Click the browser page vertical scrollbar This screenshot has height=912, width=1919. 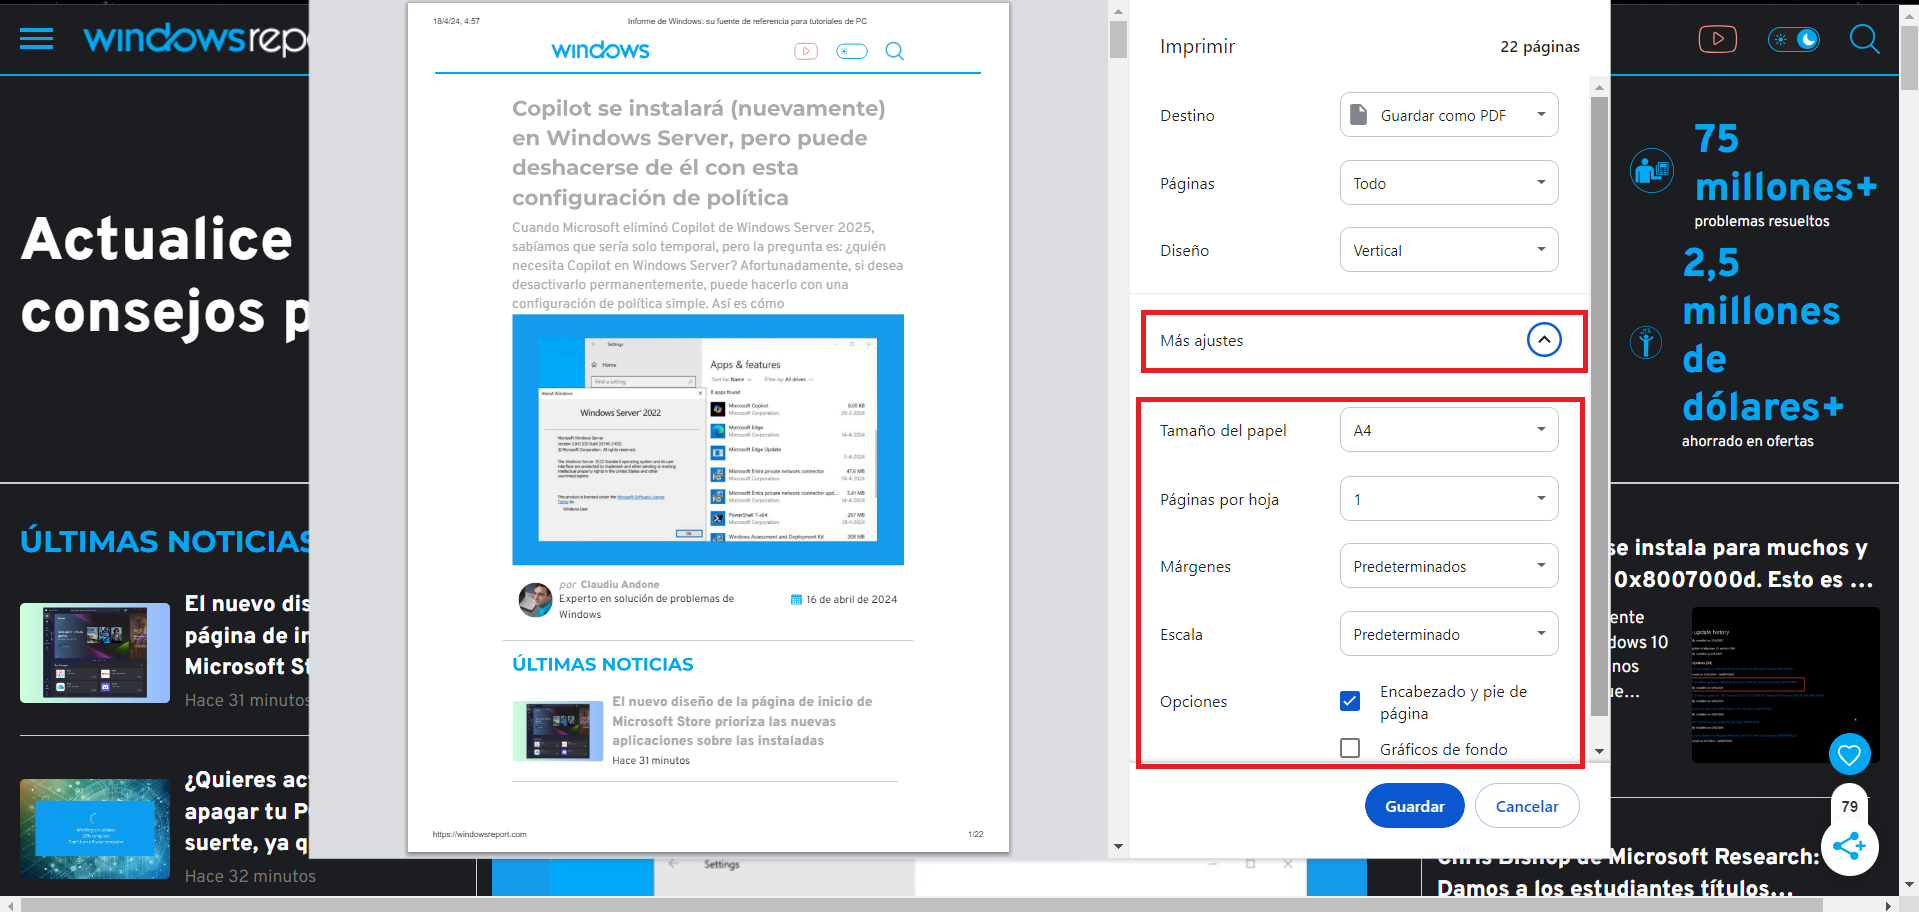(1910, 56)
